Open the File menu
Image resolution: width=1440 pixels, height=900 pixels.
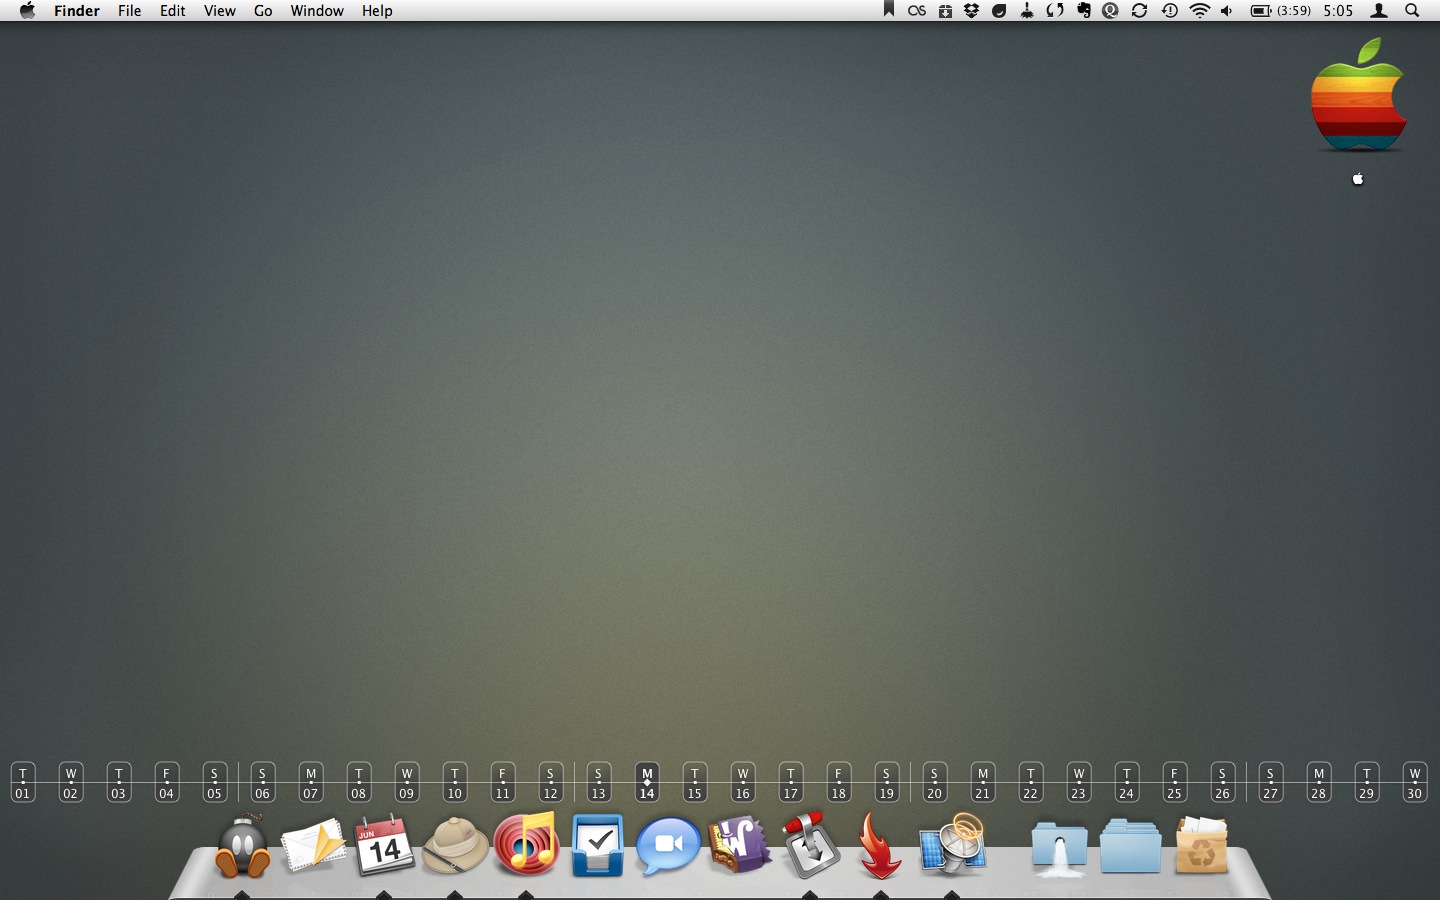129,11
